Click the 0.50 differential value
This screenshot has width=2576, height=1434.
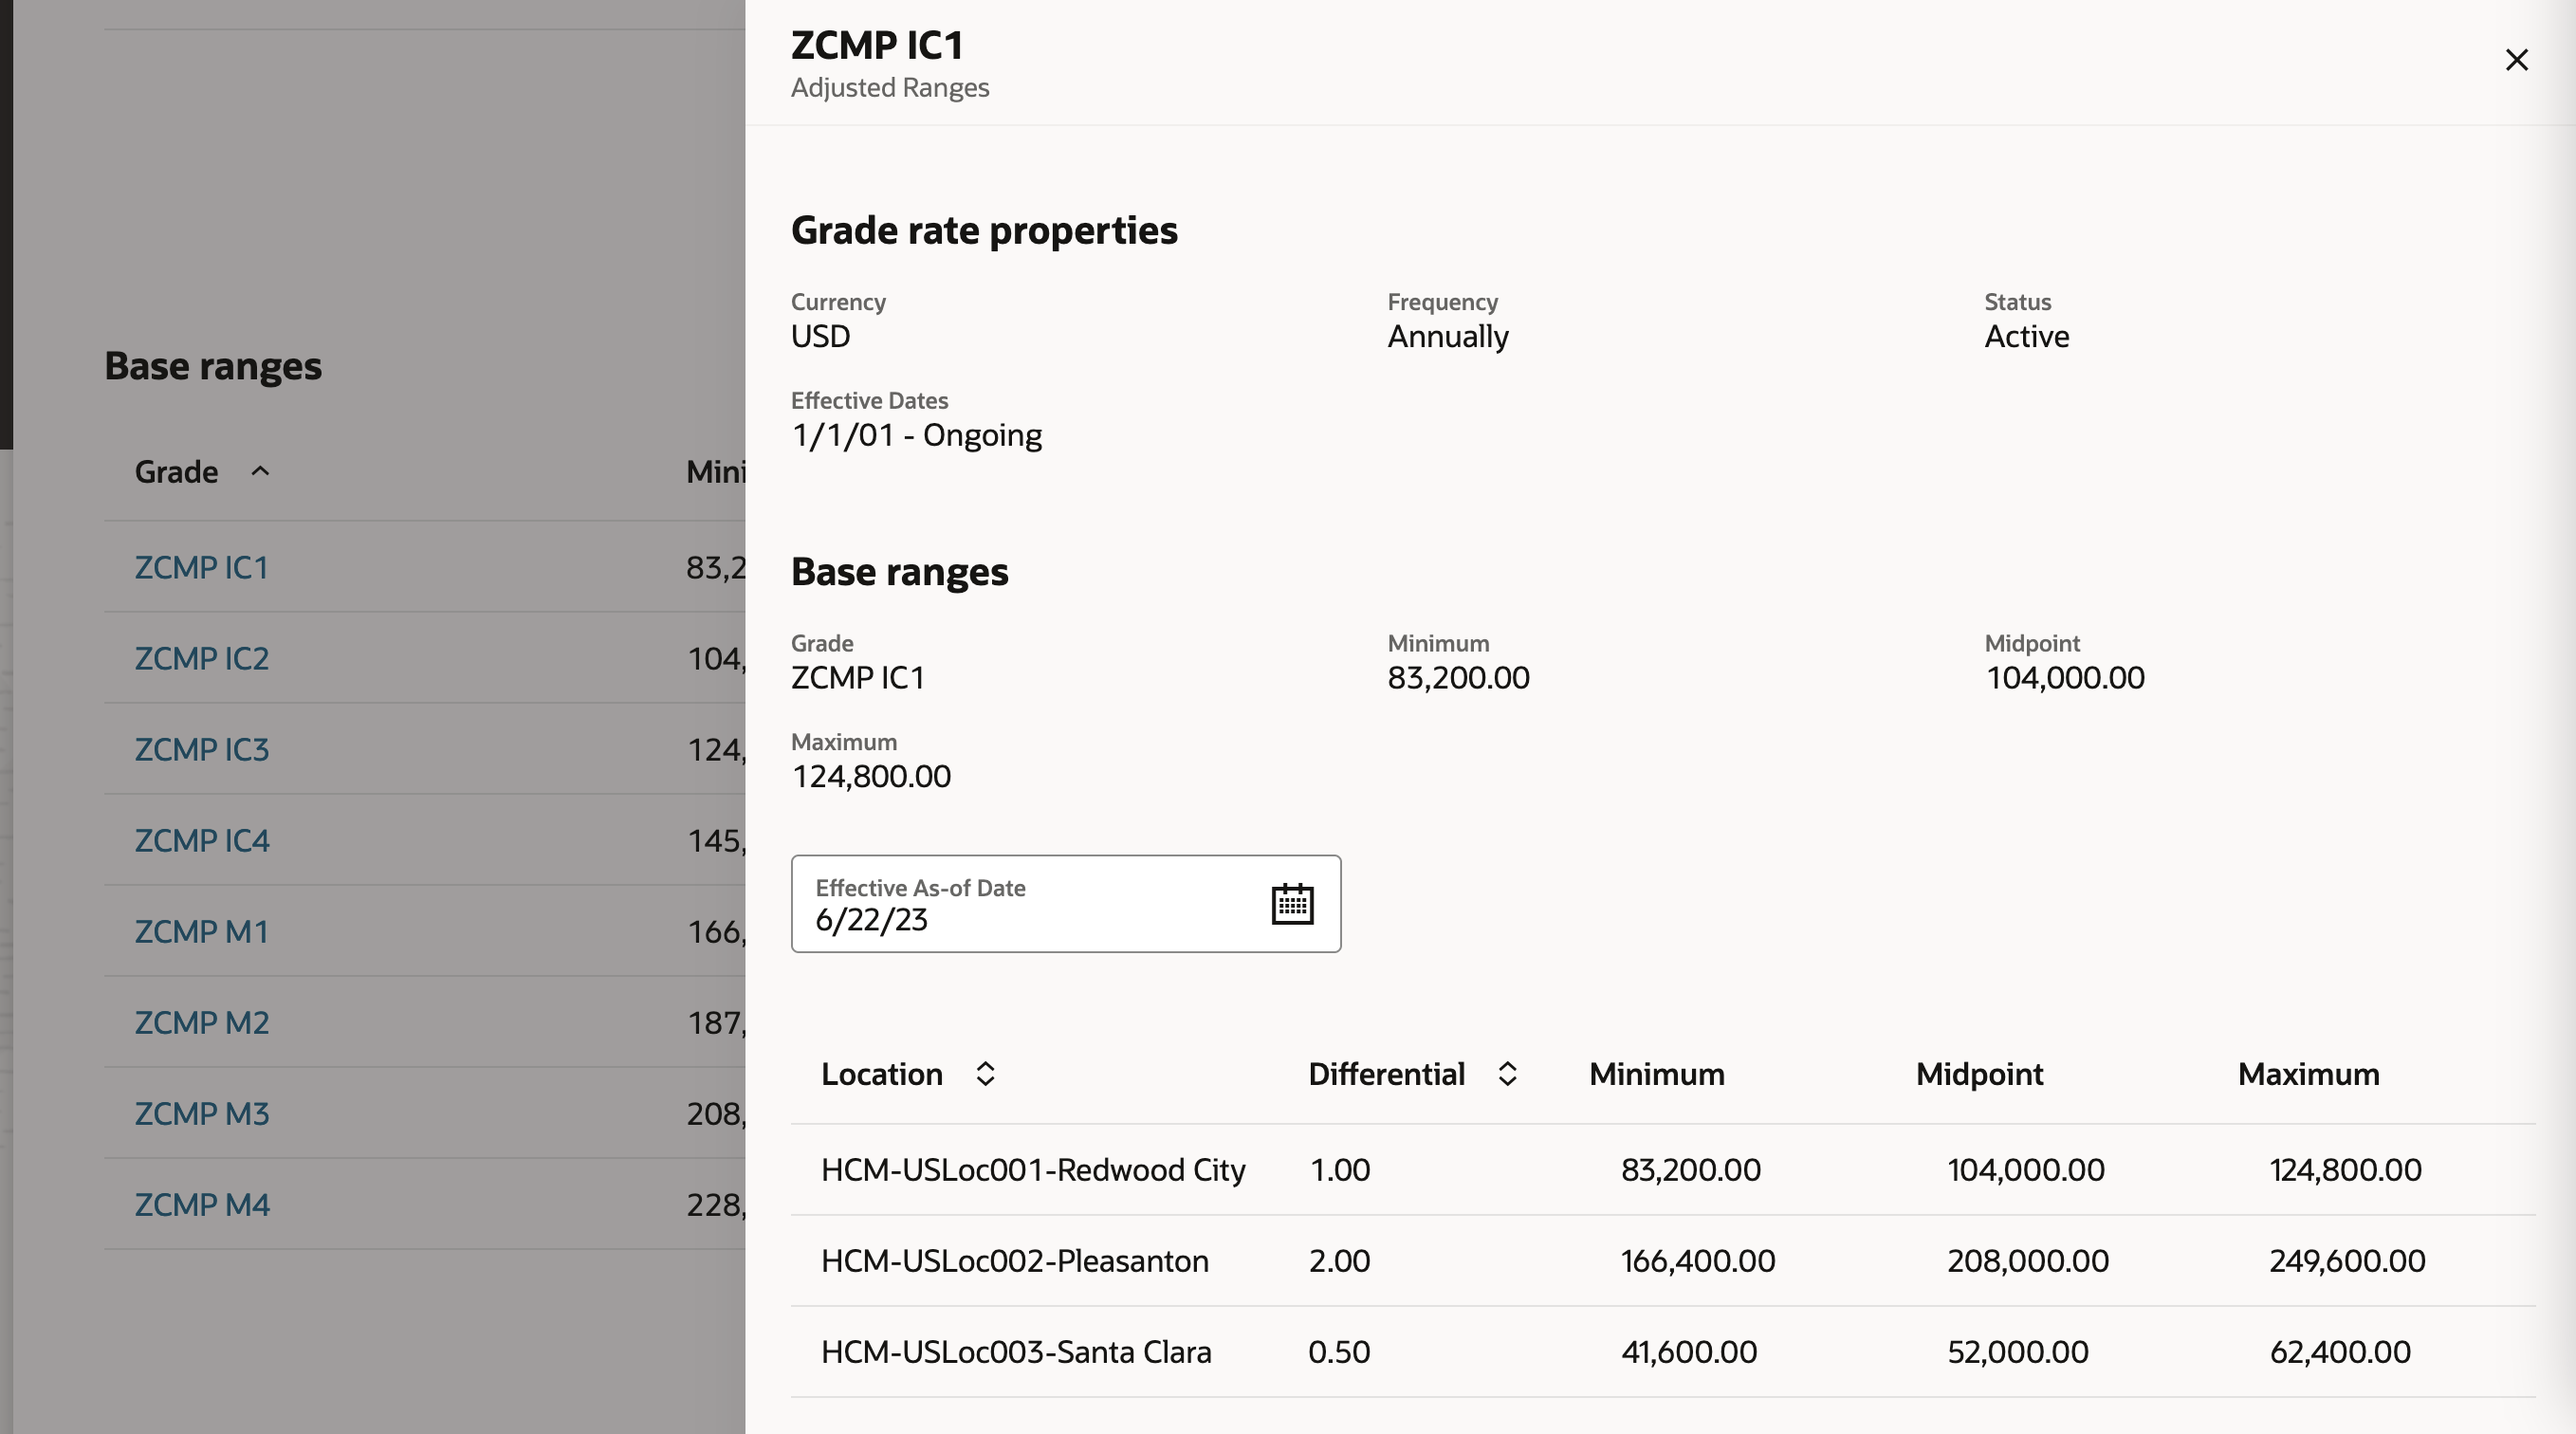click(1339, 1352)
